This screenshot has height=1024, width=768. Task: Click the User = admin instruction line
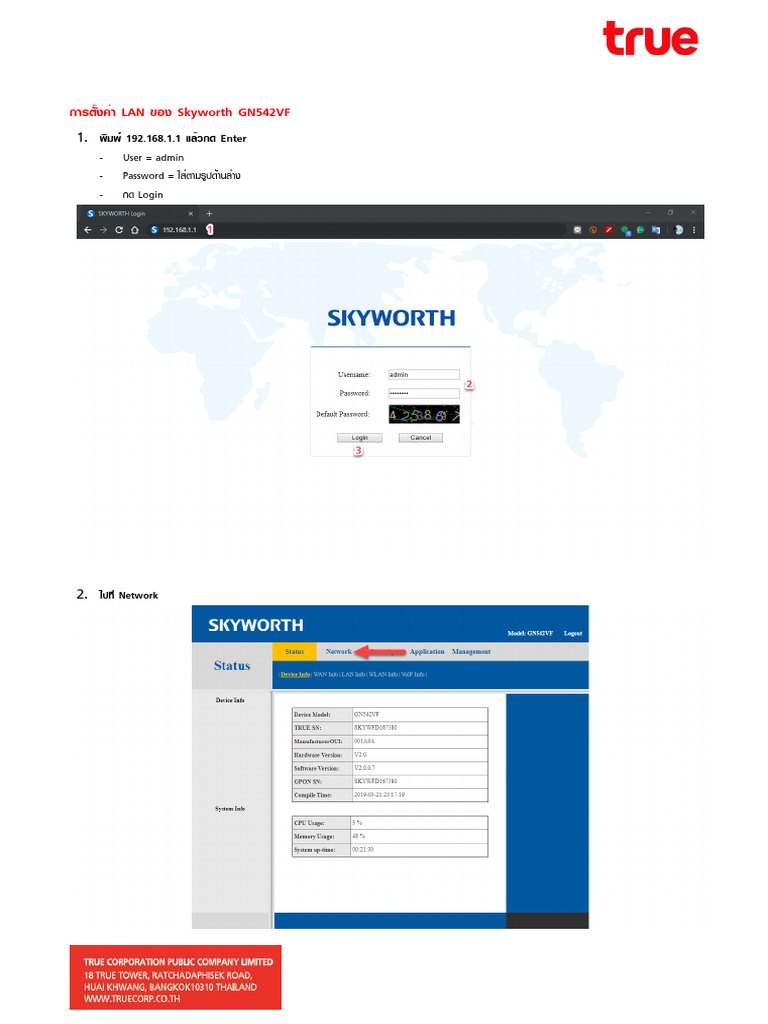click(153, 157)
